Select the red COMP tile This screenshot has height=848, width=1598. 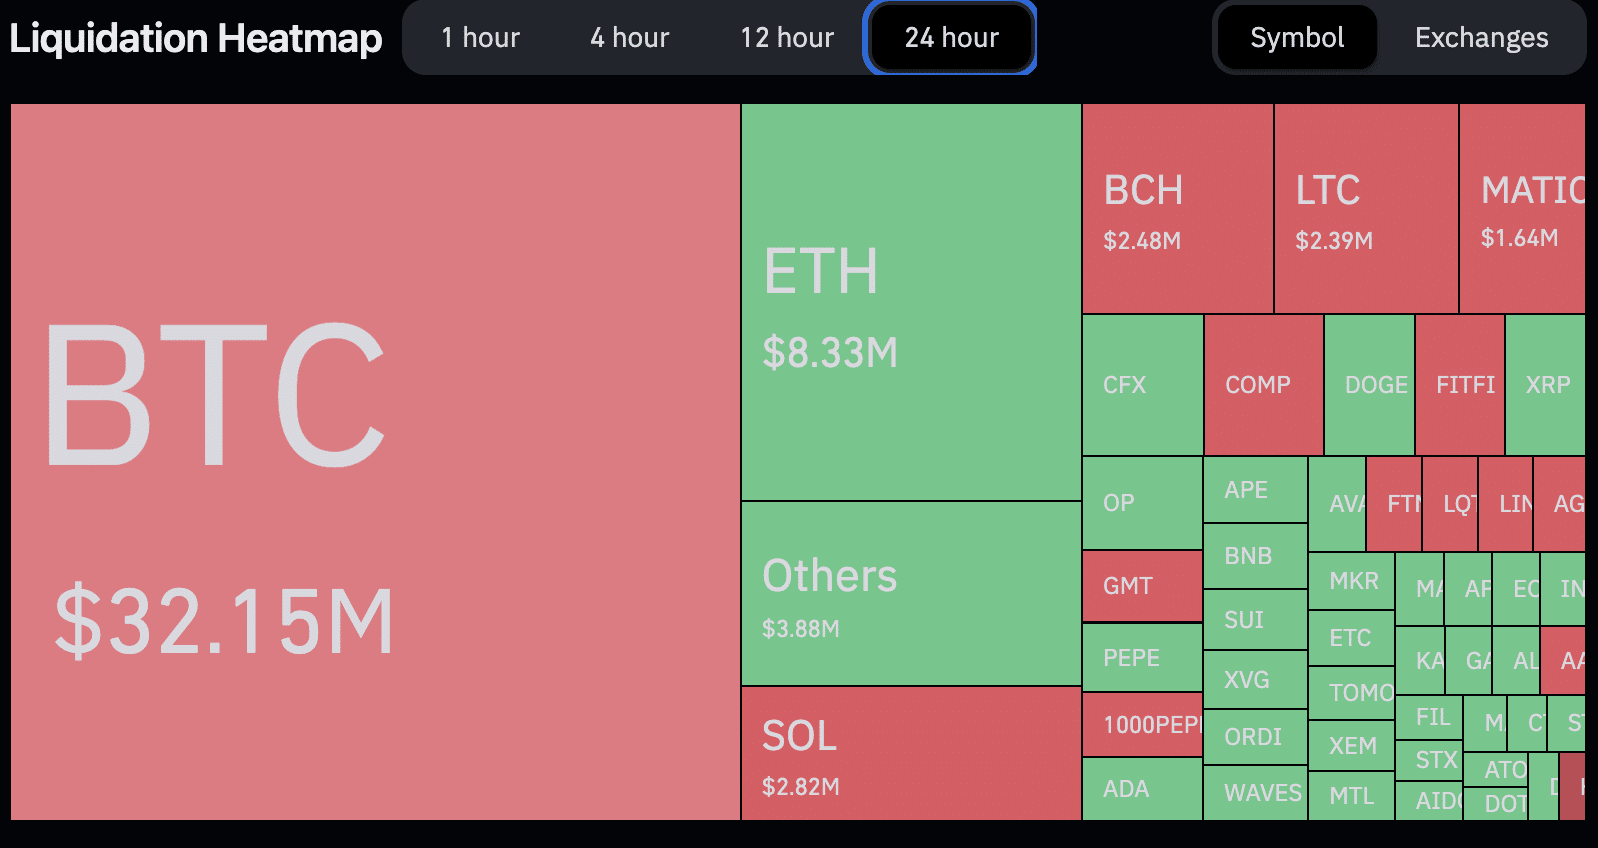(x=1263, y=385)
